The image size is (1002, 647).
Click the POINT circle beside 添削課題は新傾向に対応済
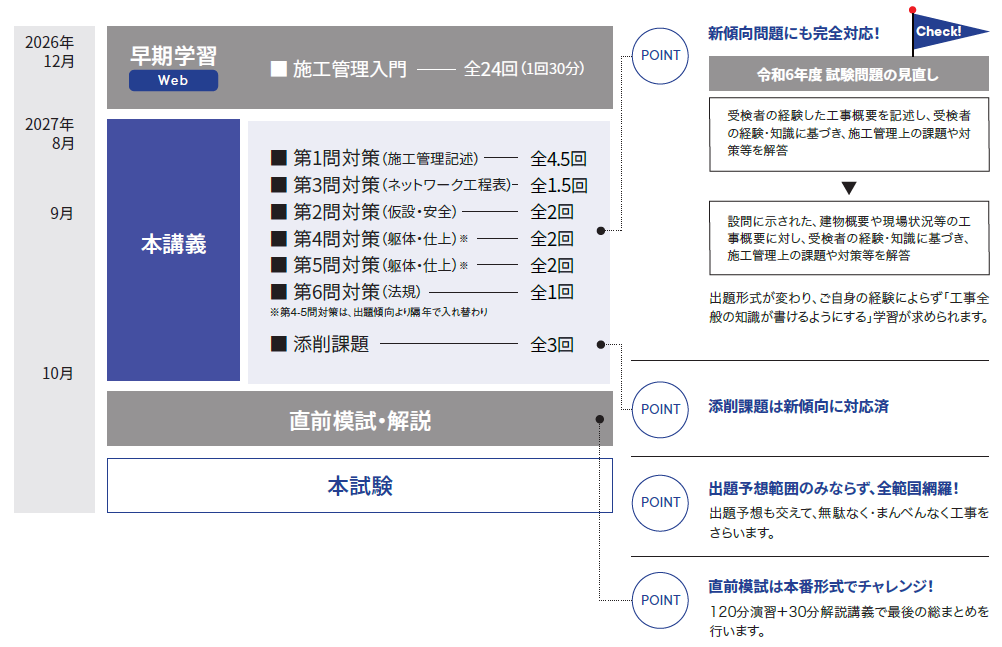point(660,409)
